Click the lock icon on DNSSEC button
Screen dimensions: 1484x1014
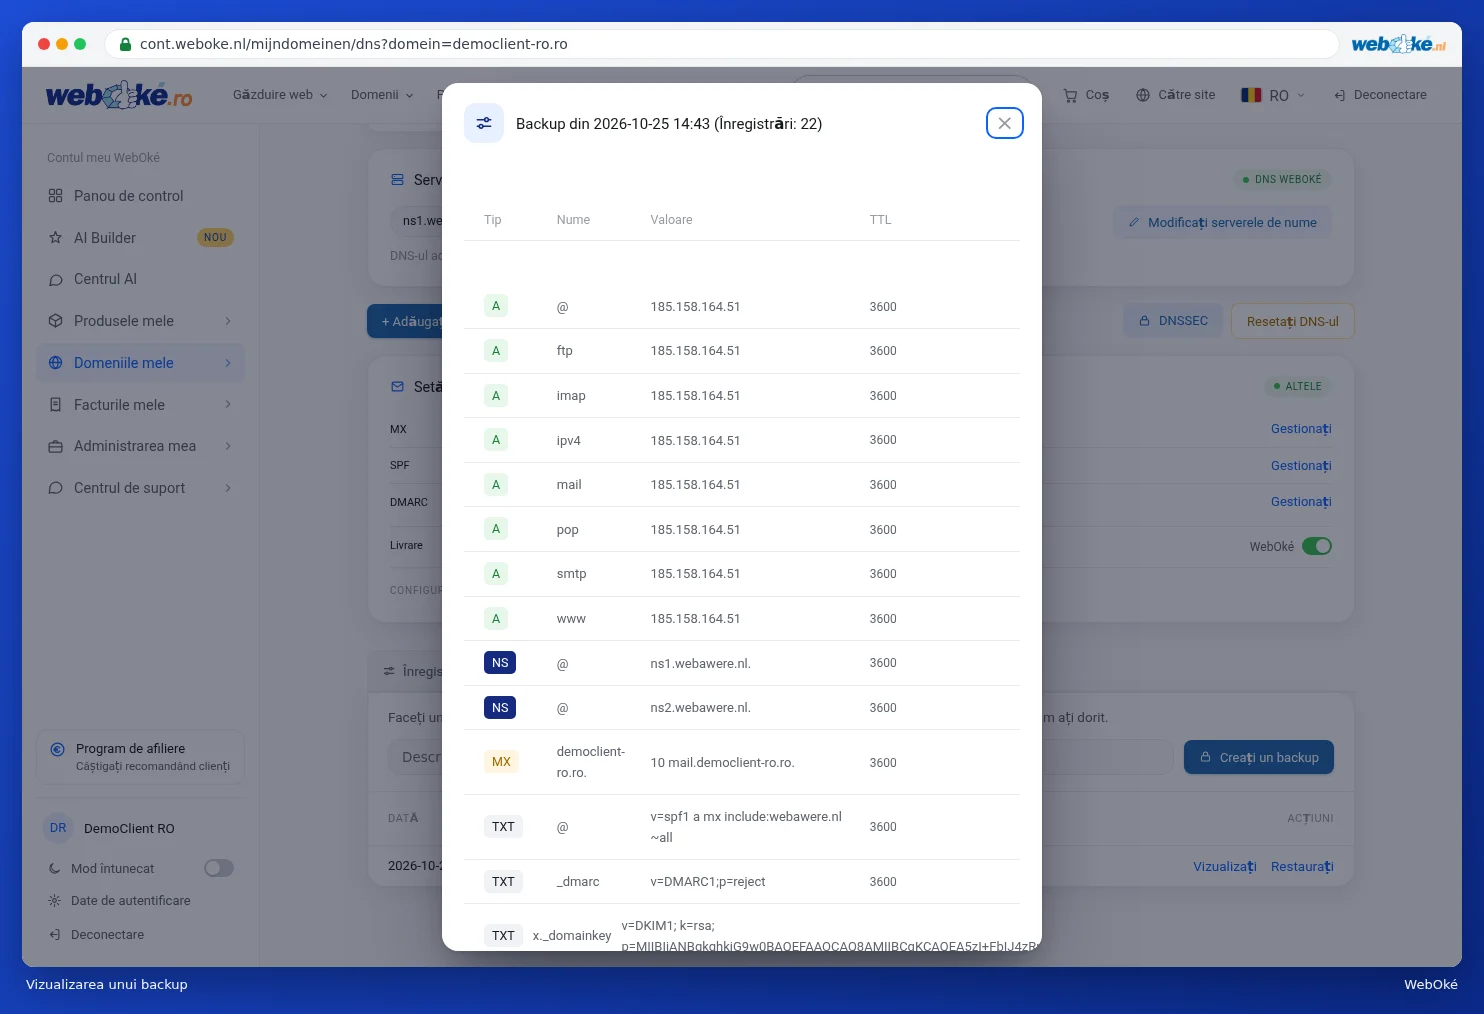(x=1144, y=321)
